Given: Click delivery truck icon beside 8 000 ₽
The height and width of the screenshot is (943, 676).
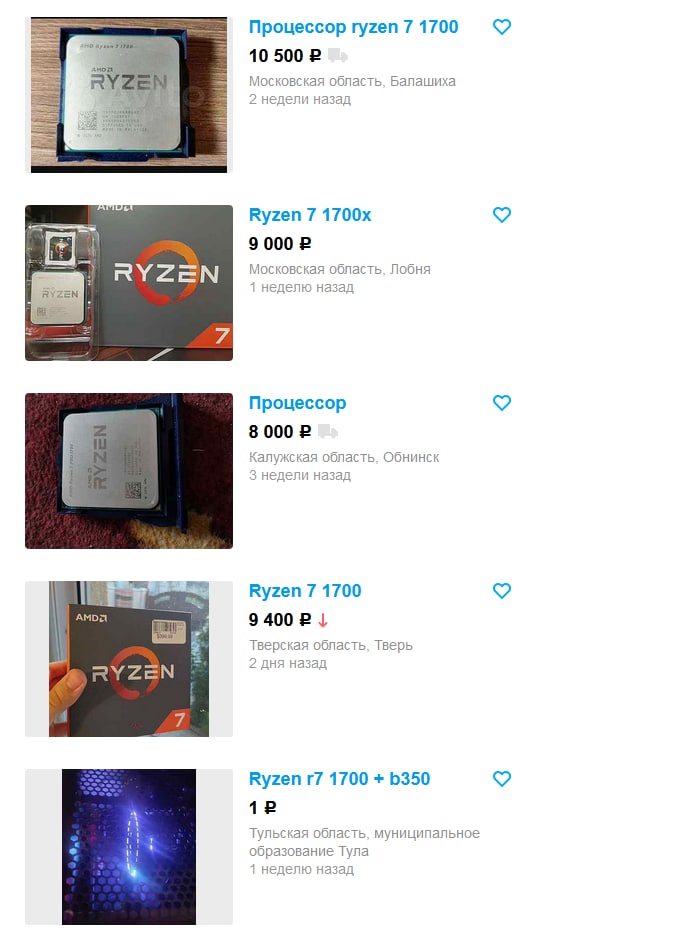Looking at the screenshot, I should click(328, 431).
